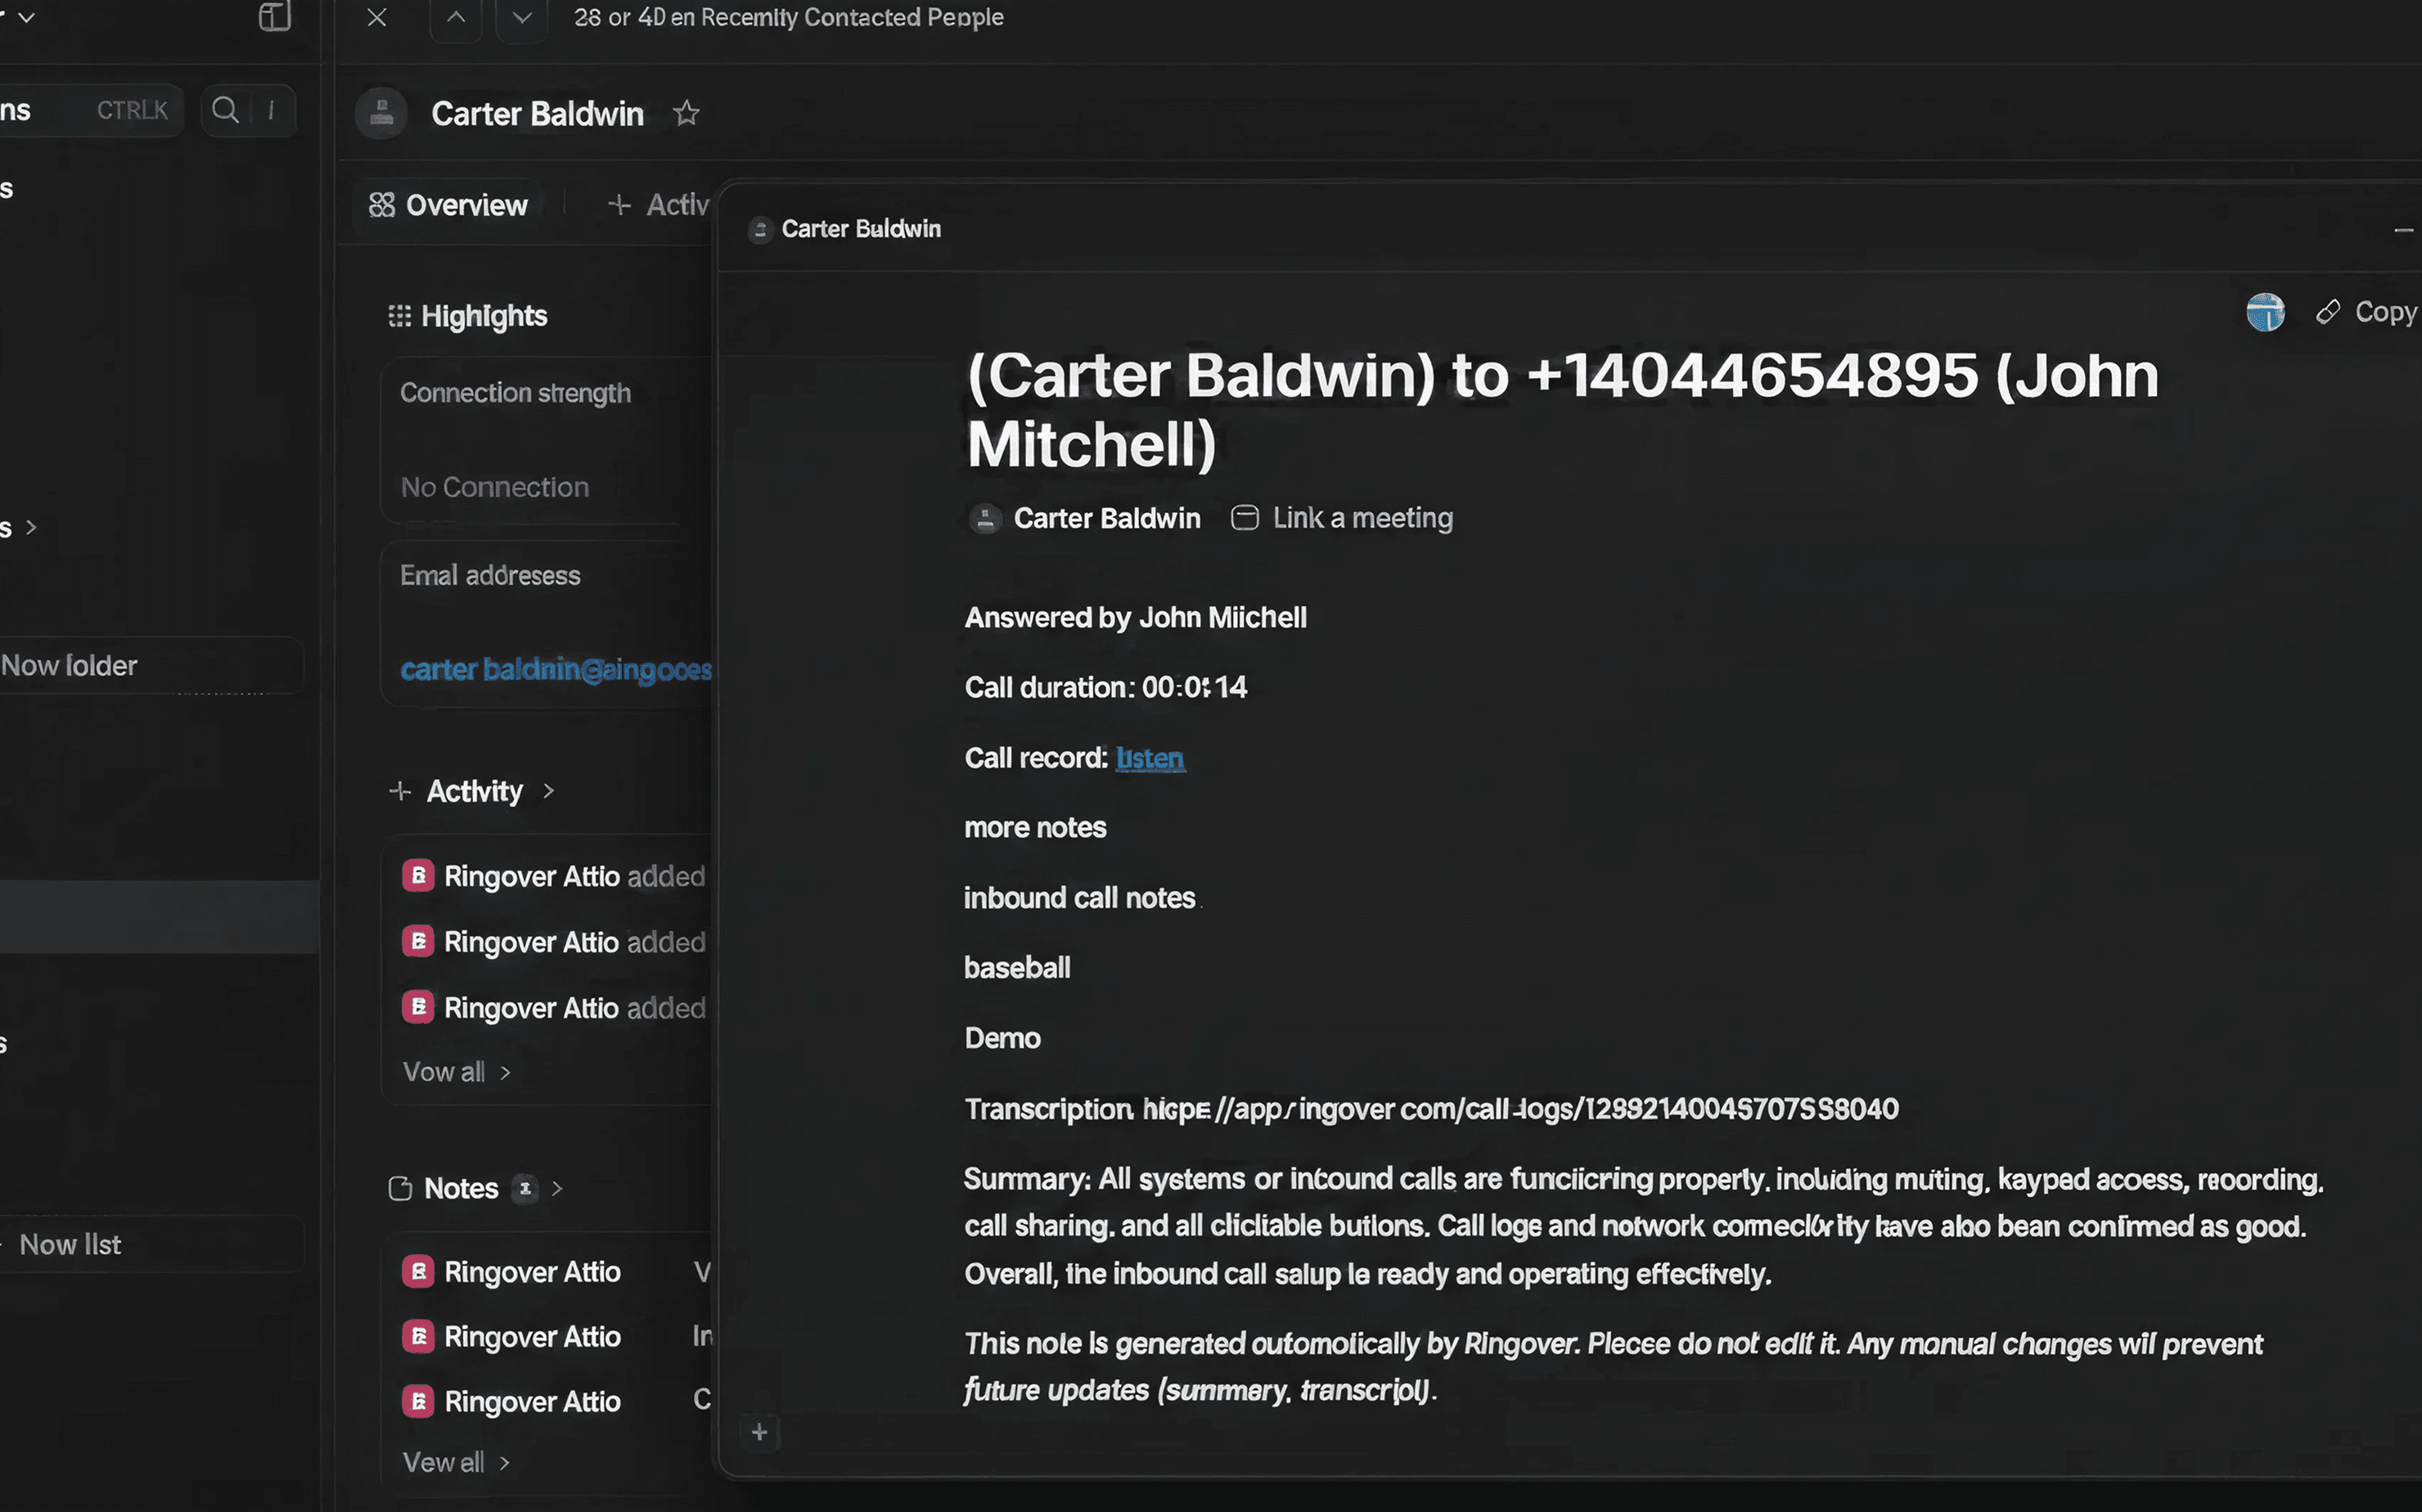Image resolution: width=2422 pixels, height=1512 pixels.
Task: Expand the Notes section chevron
Action: [x=557, y=1188]
